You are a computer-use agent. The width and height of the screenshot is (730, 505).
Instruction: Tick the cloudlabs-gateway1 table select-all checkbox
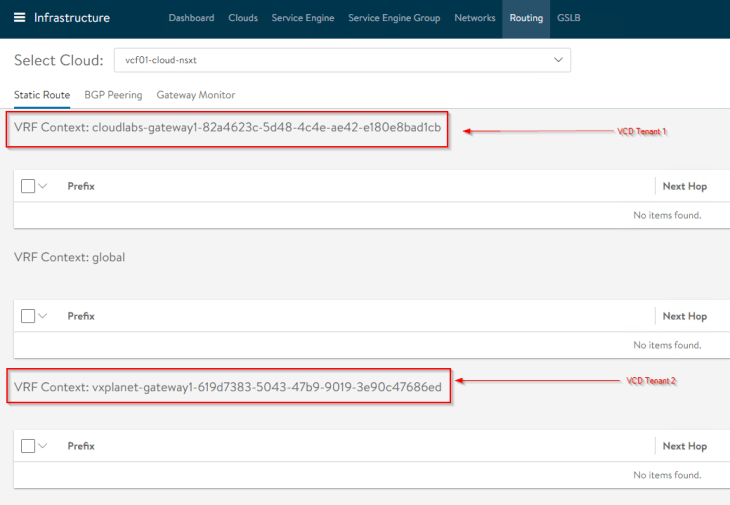28,186
